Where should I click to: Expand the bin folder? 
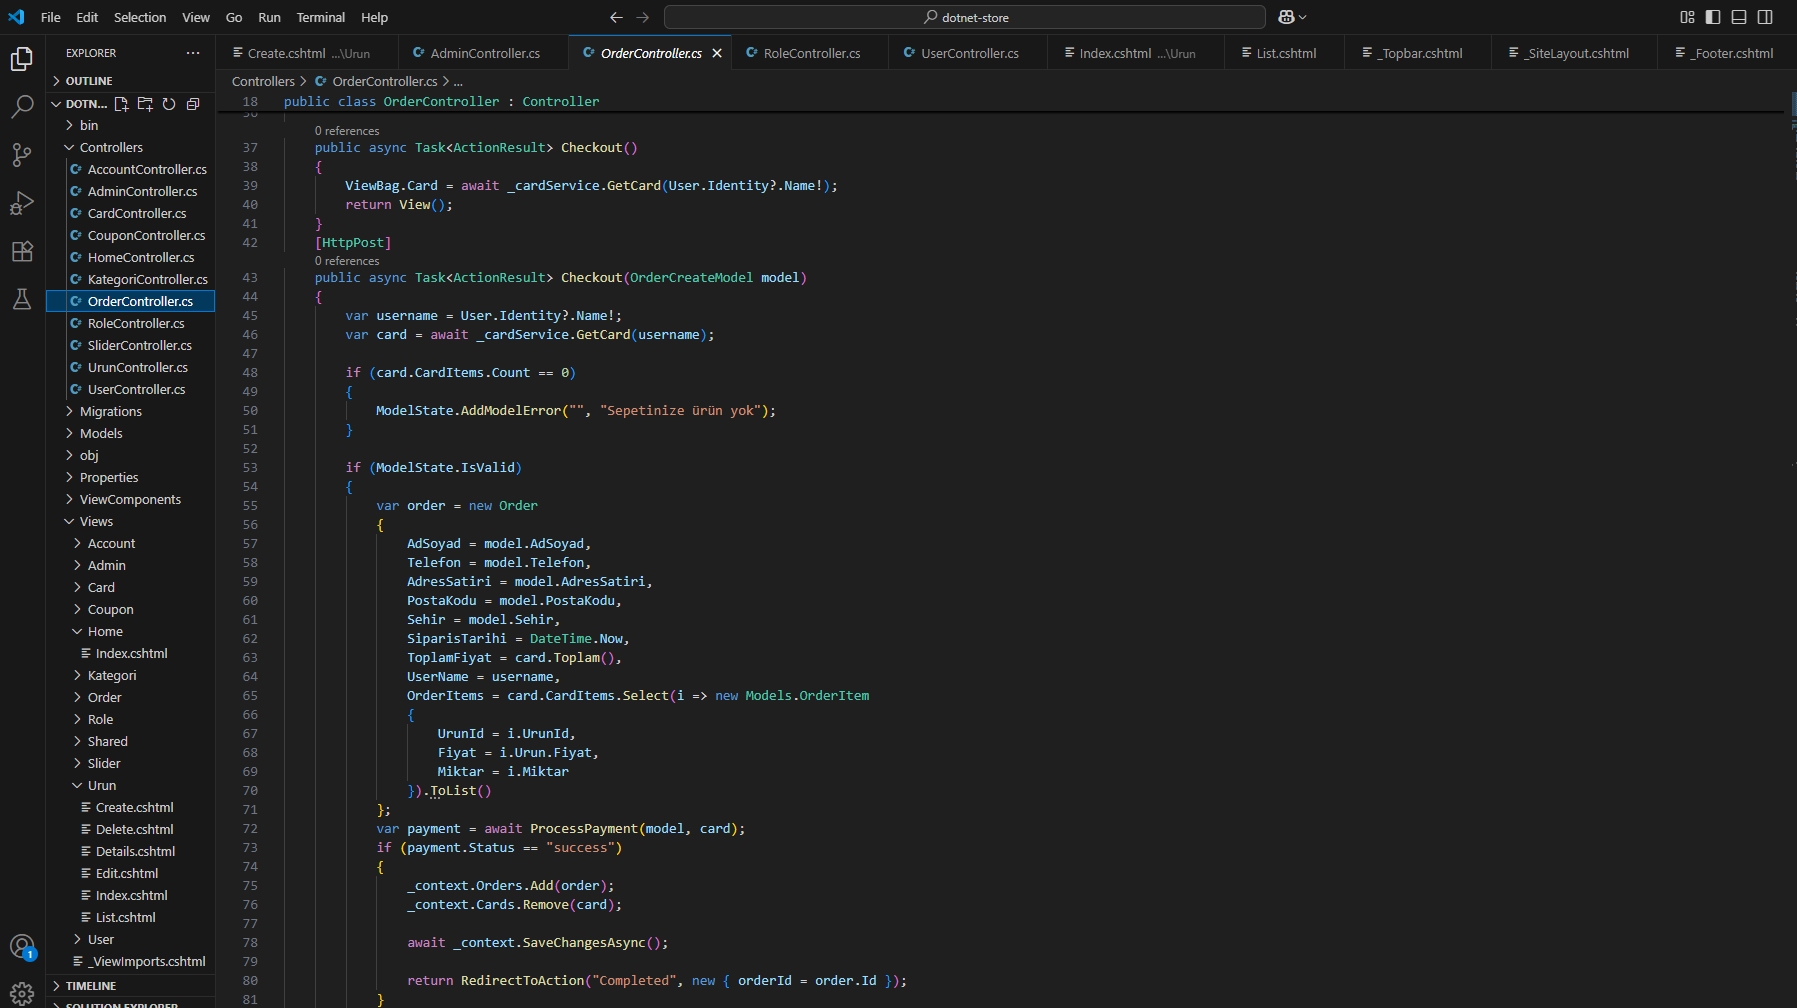point(130,125)
